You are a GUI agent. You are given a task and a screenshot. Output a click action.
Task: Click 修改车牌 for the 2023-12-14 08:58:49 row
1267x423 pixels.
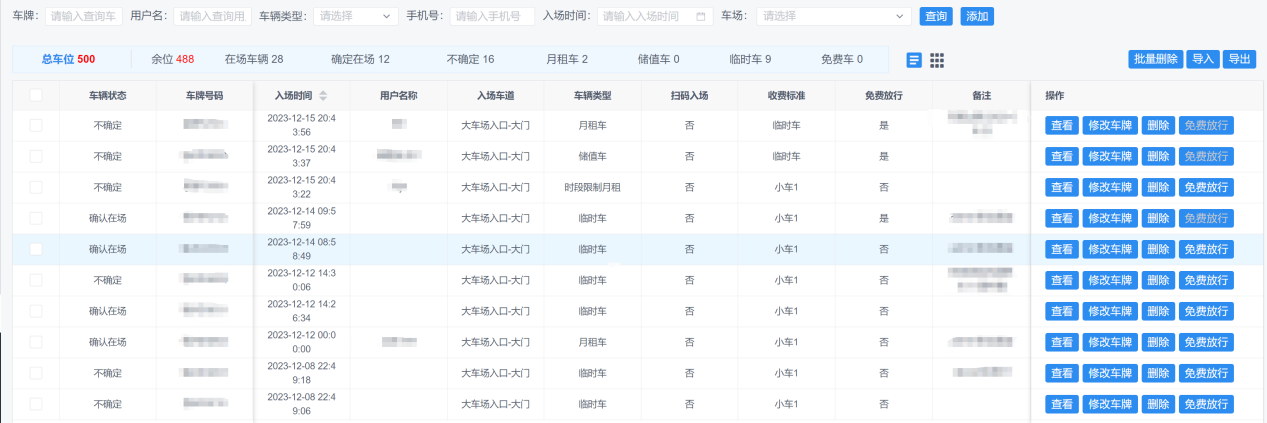[x=1110, y=249]
